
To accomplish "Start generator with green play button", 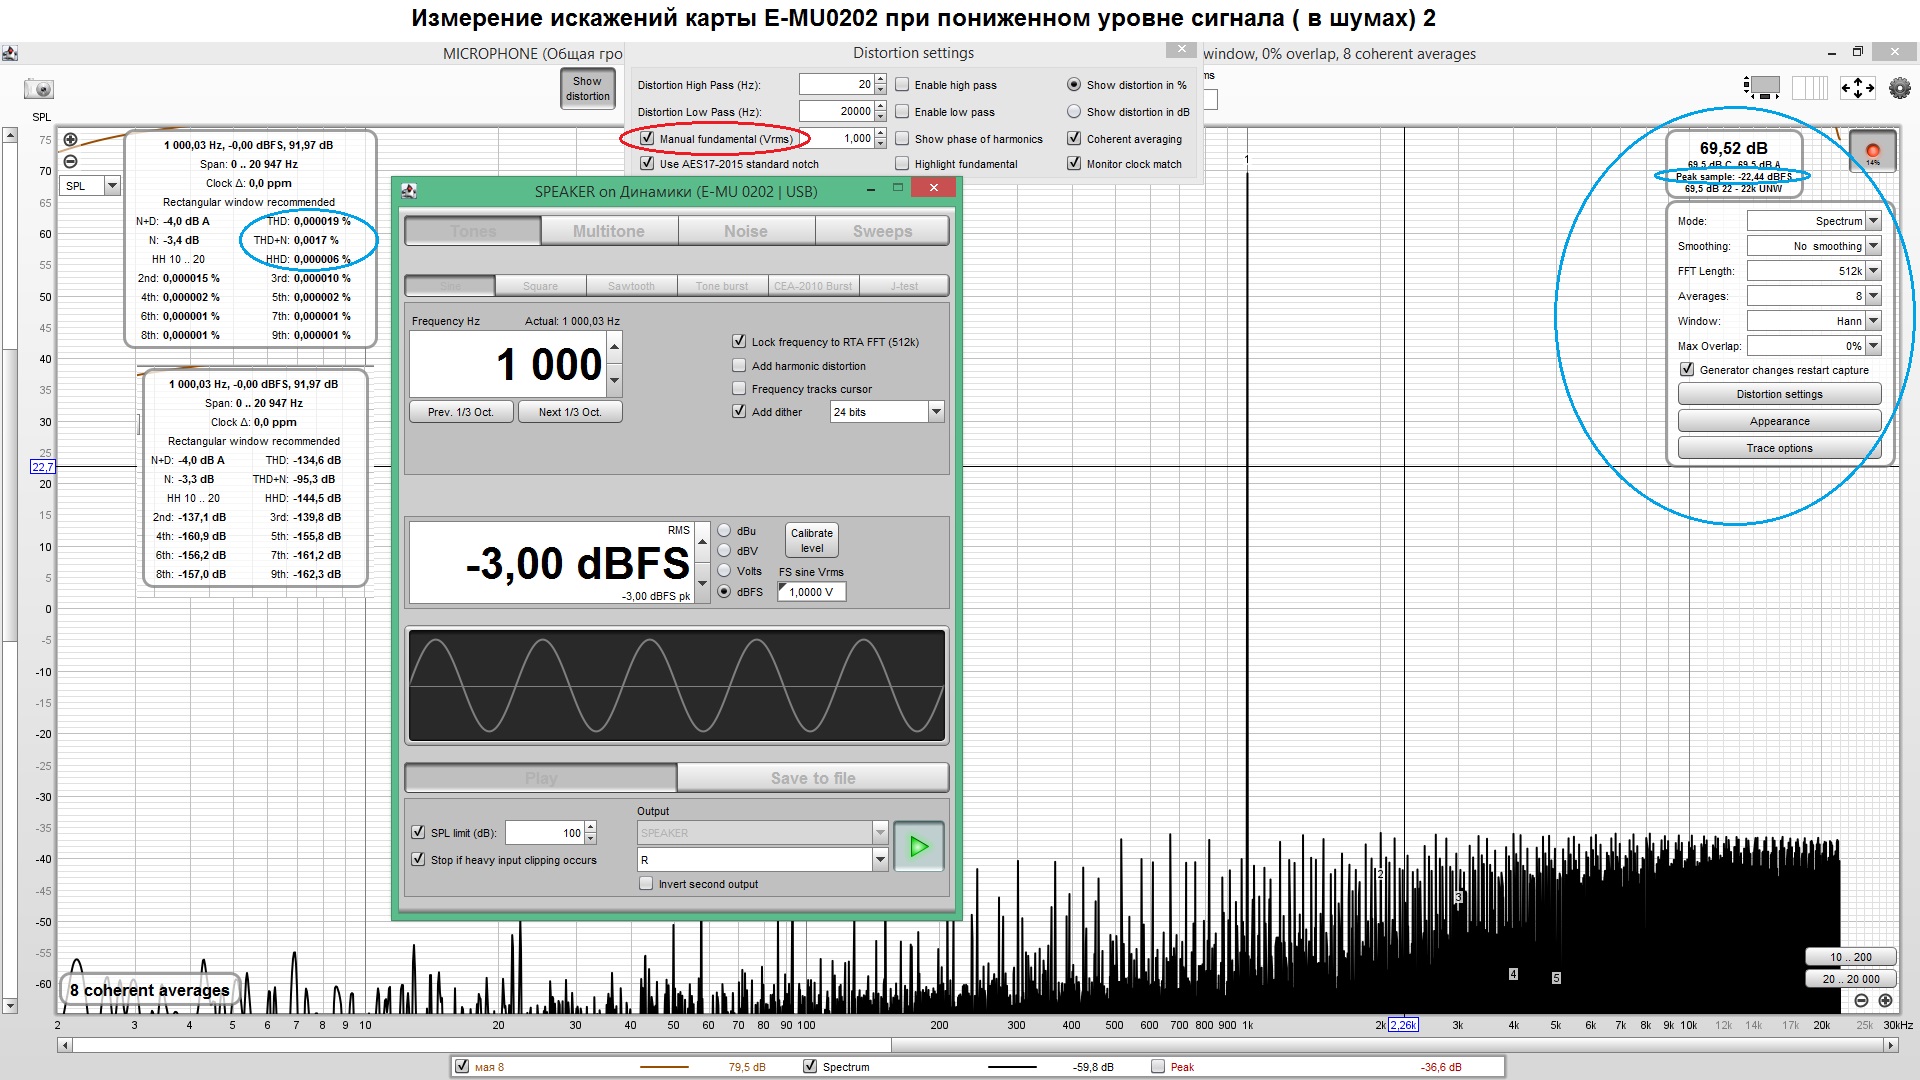I will [x=918, y=847].
